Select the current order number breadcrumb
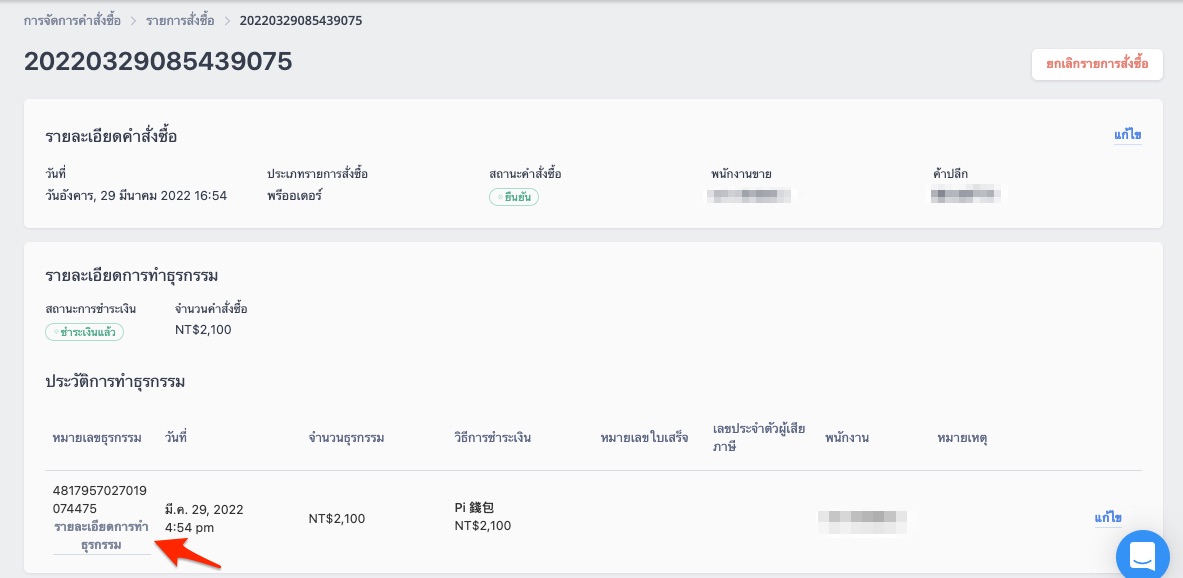 pyautogui.click(x=301, y=21)
